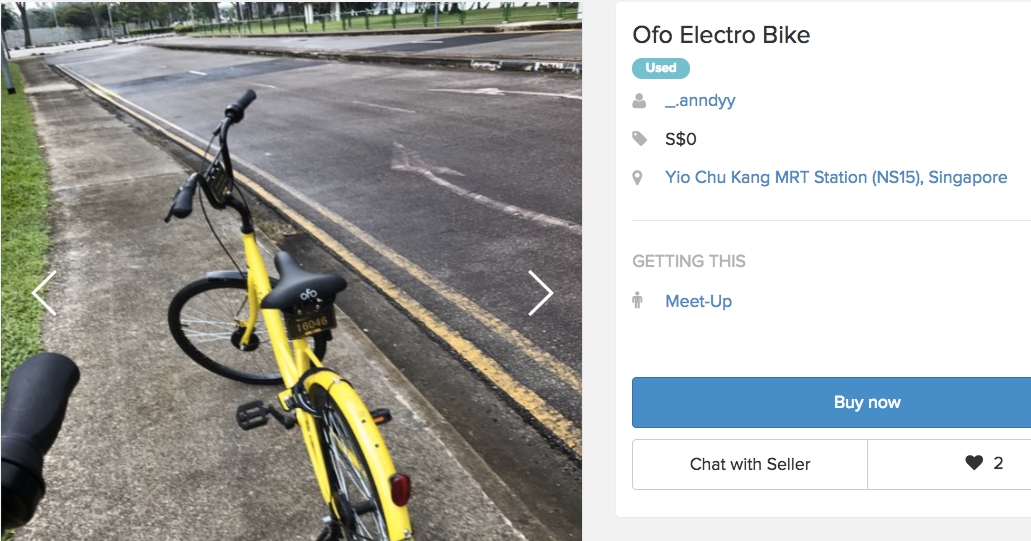
Task: Go to the next listing photo
Action: (x=540, y=293)
